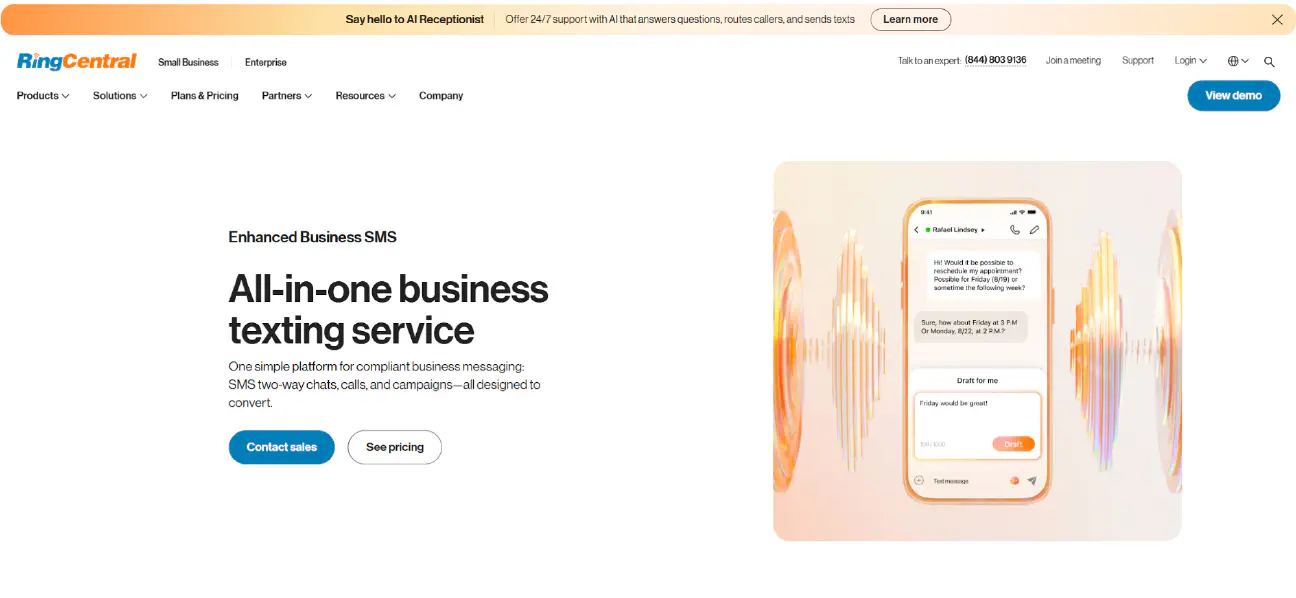Image resolution: width=1296 pixels, height=598 pixels.
Task: Expand the Products dropdown menu
Action: (43, 96)
